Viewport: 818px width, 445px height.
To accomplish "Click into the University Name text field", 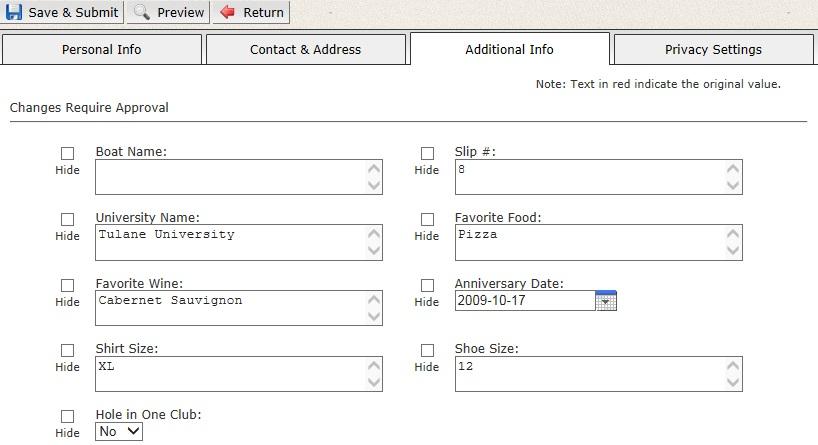I will [x=230, y=242].
